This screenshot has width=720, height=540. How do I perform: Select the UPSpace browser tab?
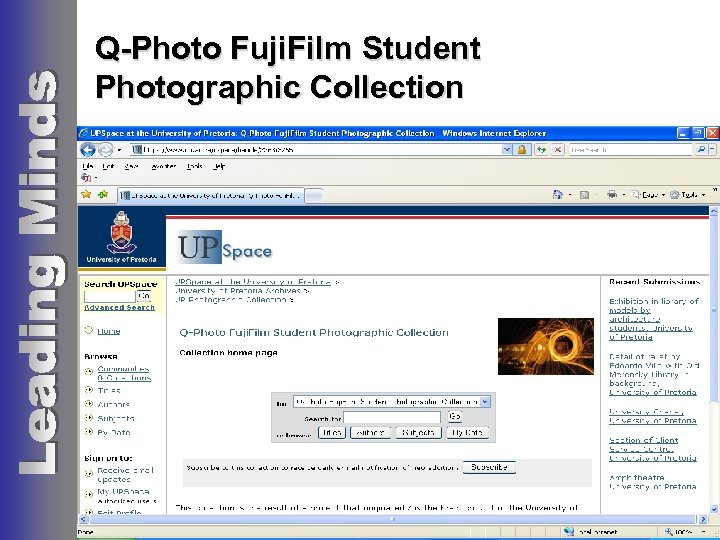click(210, 196)
